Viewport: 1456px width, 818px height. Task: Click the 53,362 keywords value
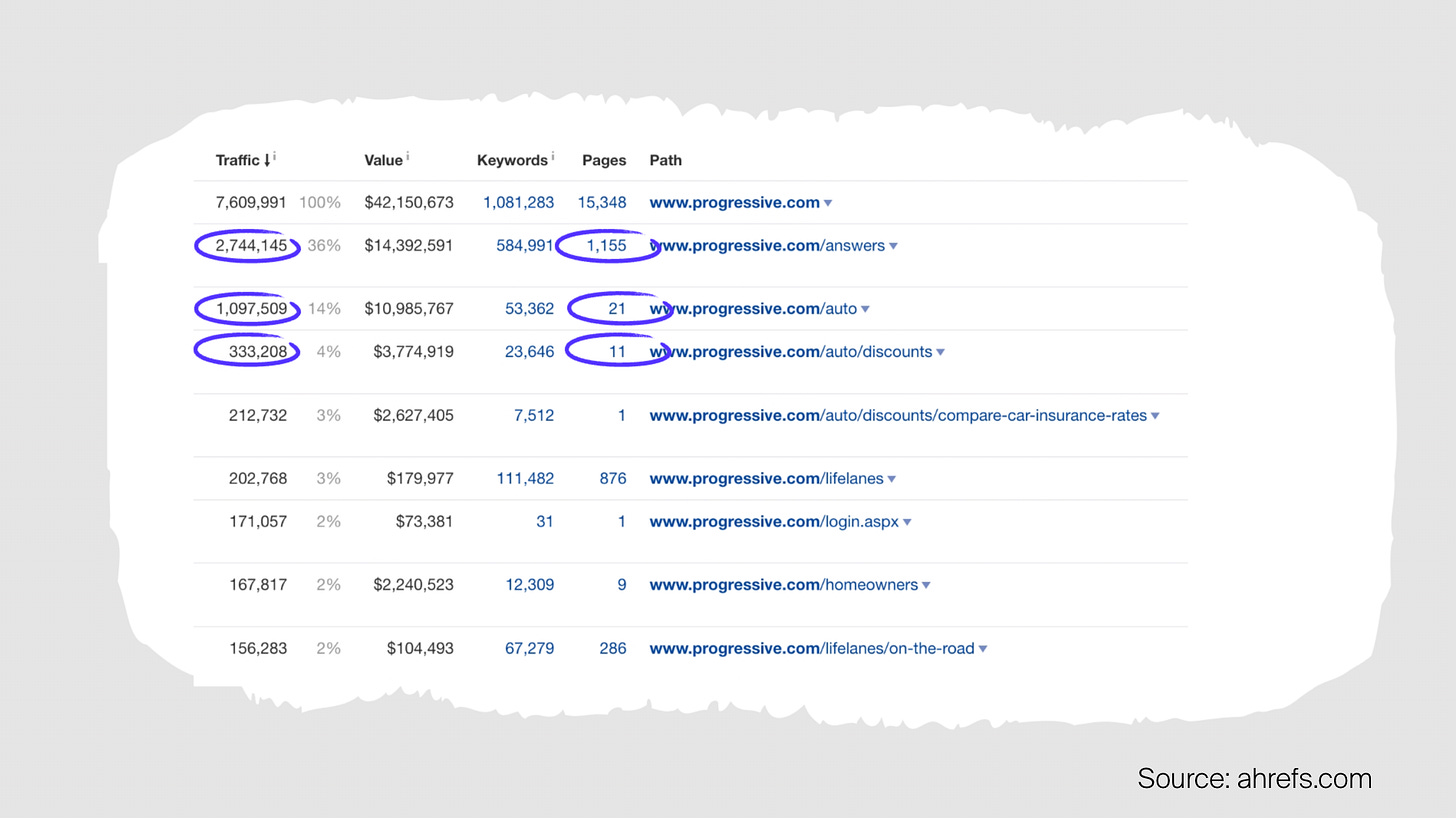click(529, 308)
